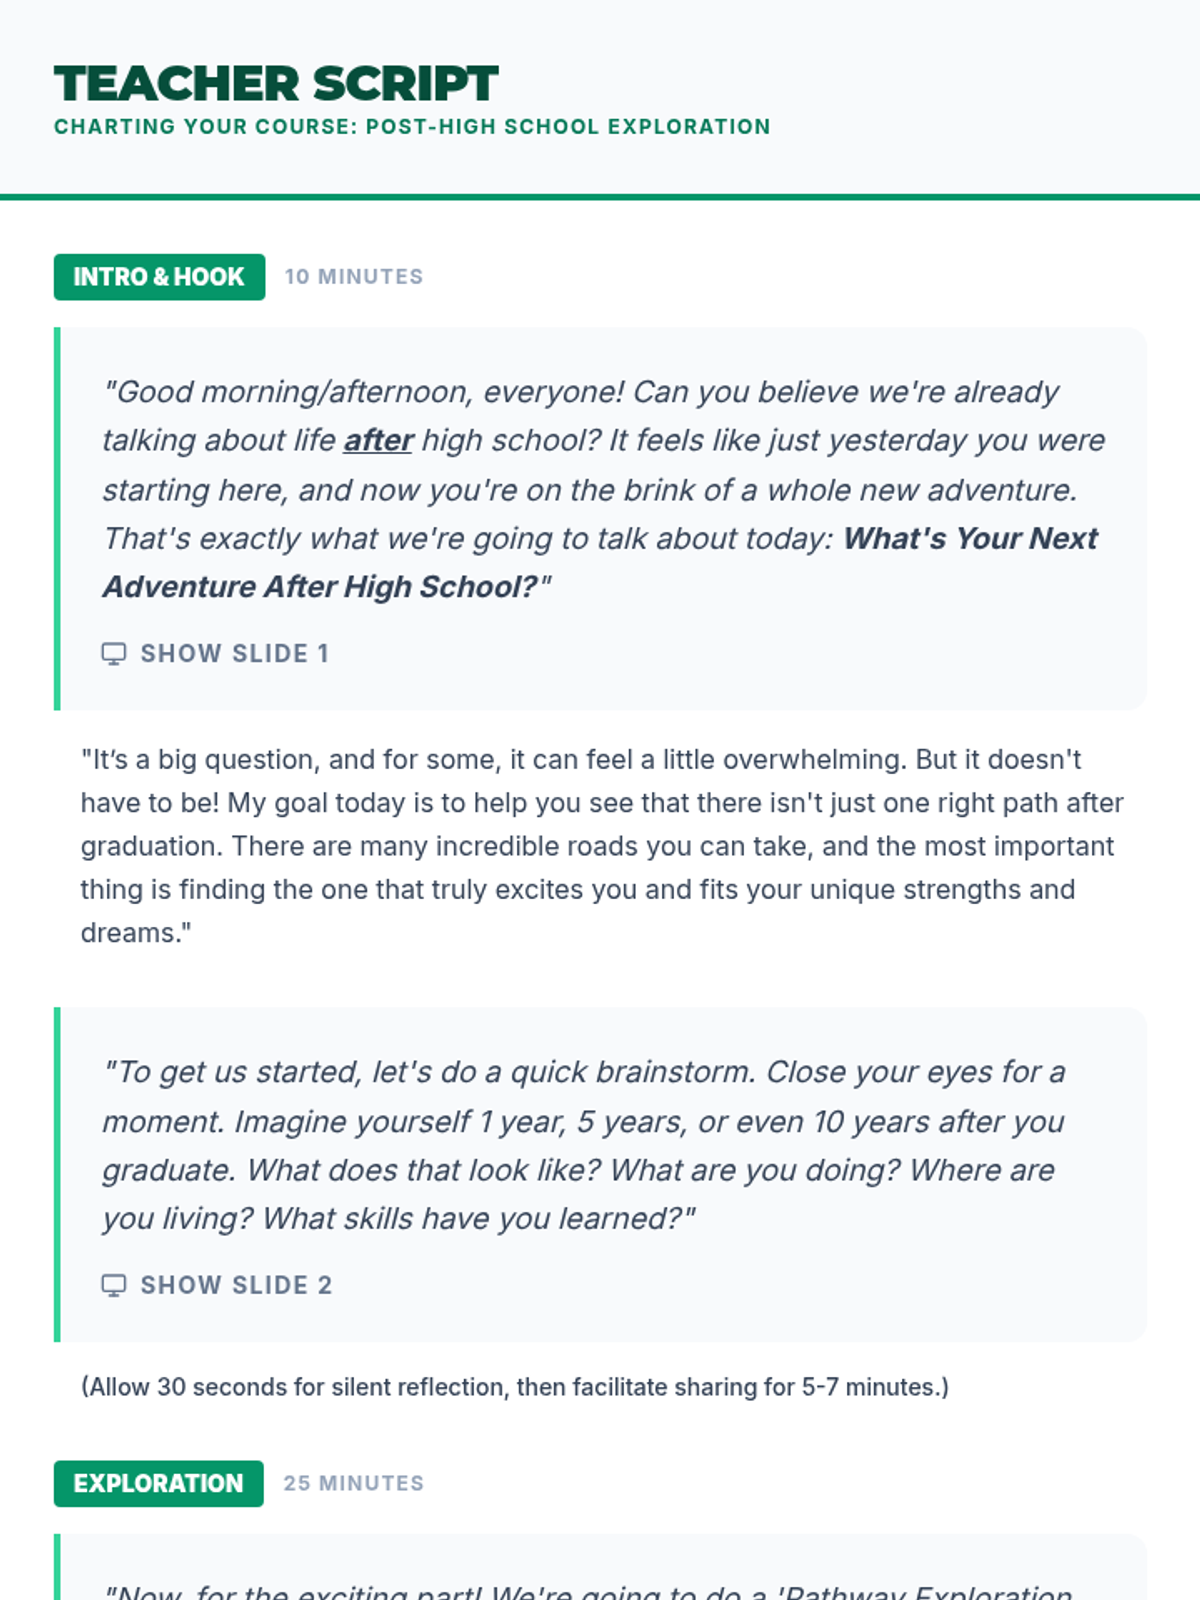The width and height of the screenshot is (1200, 1600).
Task: Click the underlined word "after"
Action: pos(378,441)
